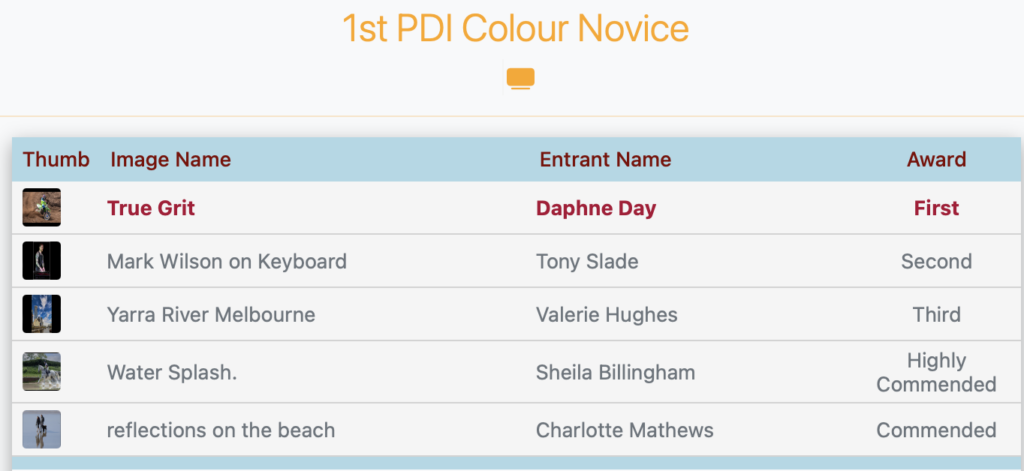Screen dimensions: 1024x471
Task: Select the True Grit image name
Action: (x=151, y=208)
